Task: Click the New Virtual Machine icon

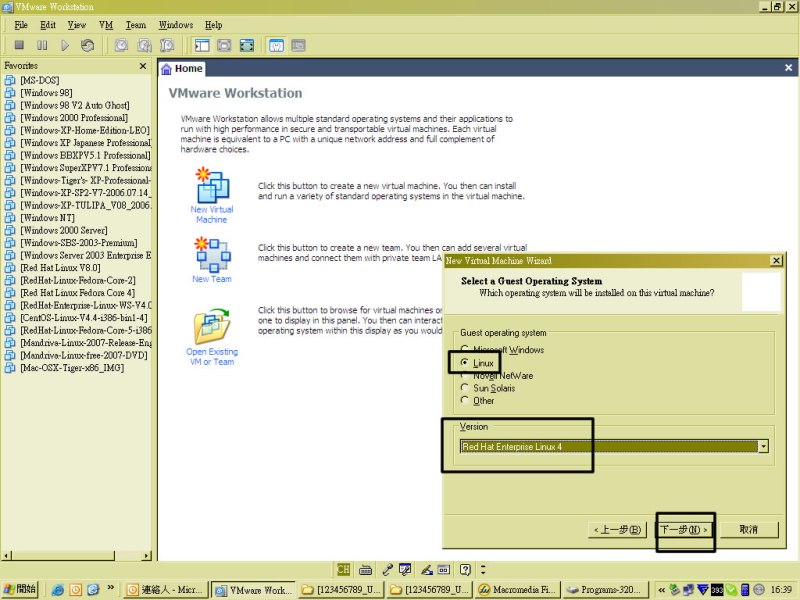Action: [x=212, y=185]
